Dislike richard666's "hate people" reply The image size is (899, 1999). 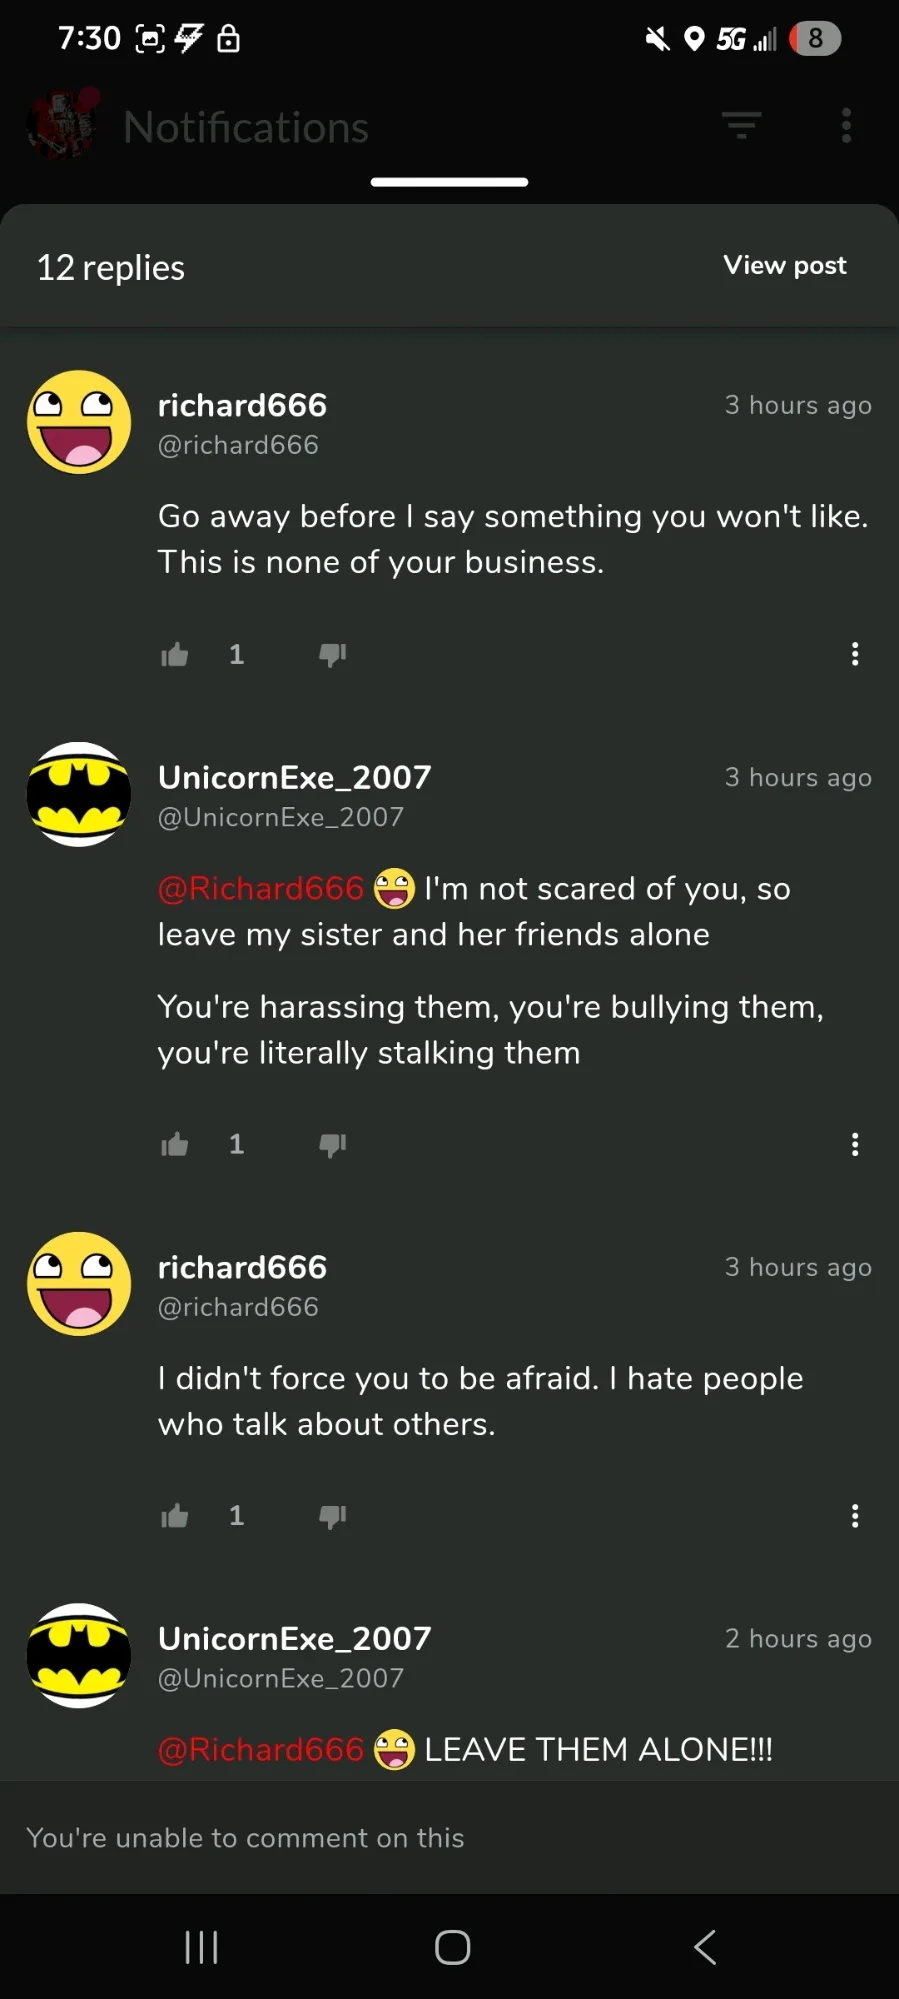click(x=332, y=1517)
